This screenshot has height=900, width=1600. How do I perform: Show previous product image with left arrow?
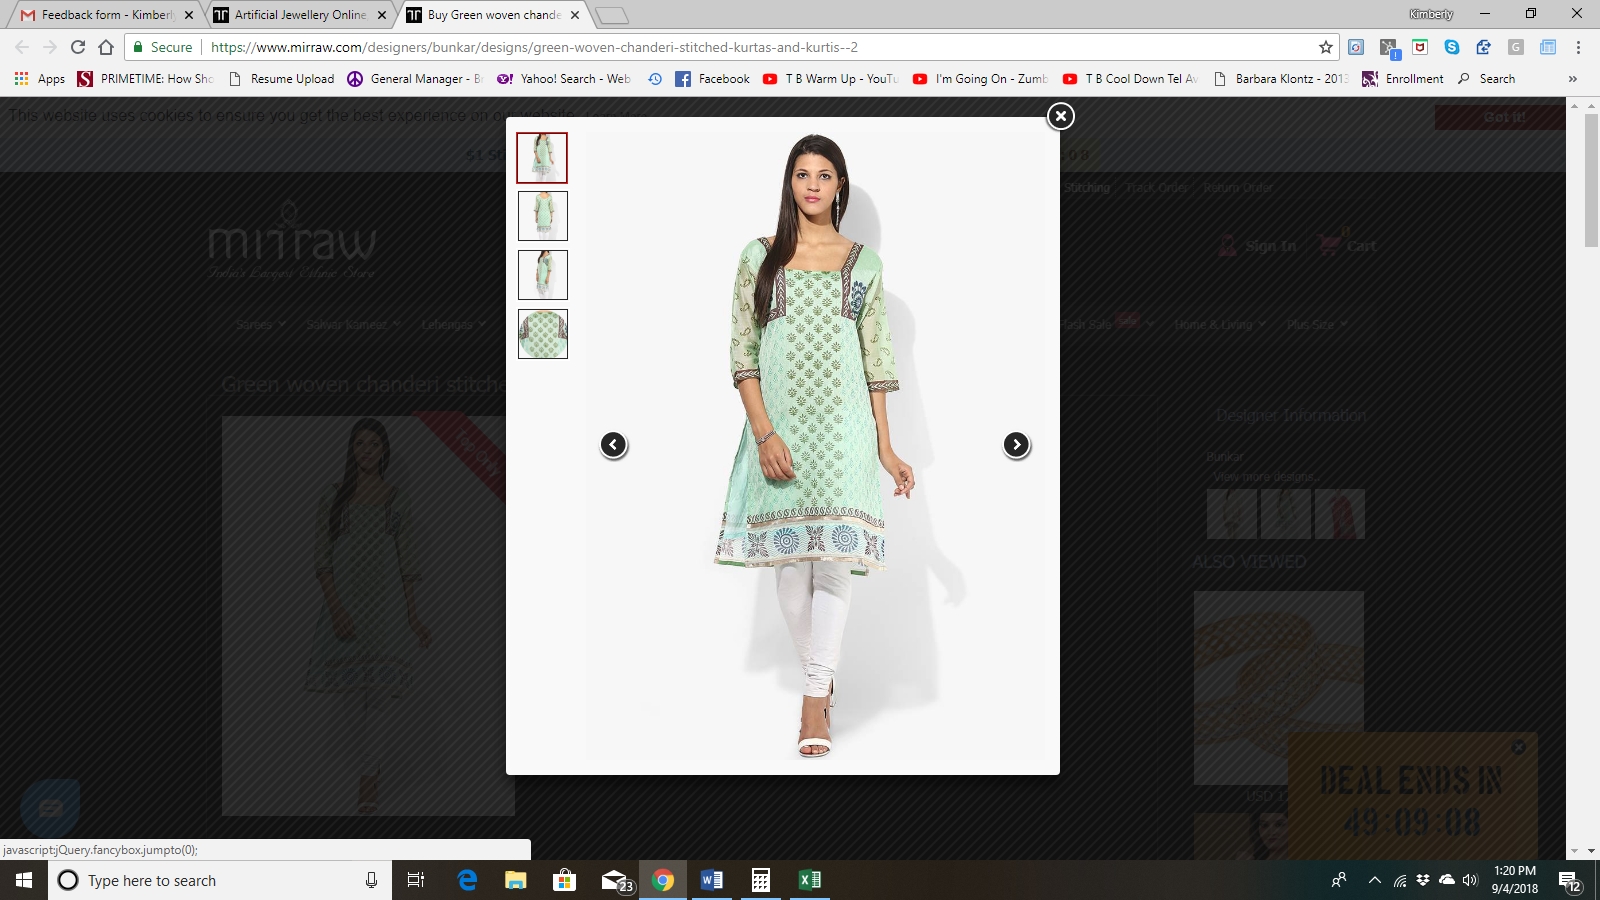tap(614, 445)
